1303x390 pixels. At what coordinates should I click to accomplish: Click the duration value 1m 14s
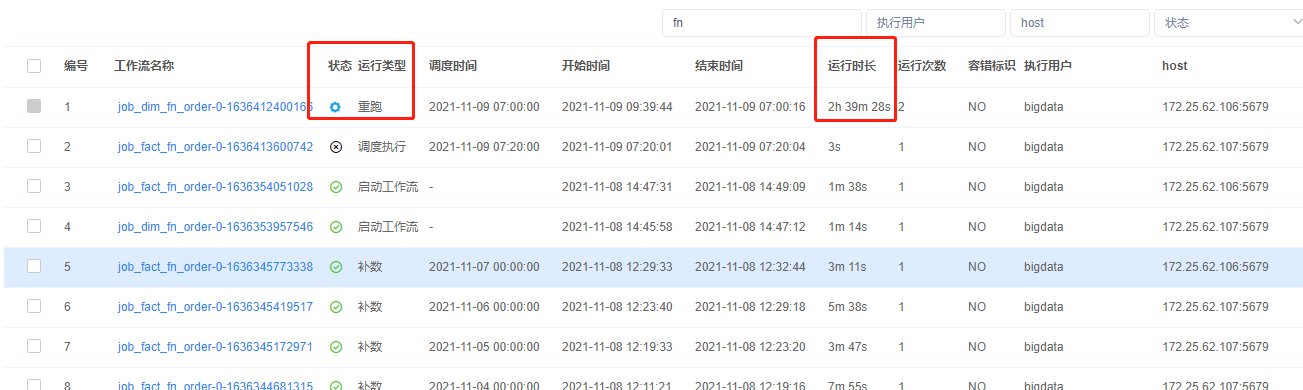pyautogui.click(x=847, y=227)
